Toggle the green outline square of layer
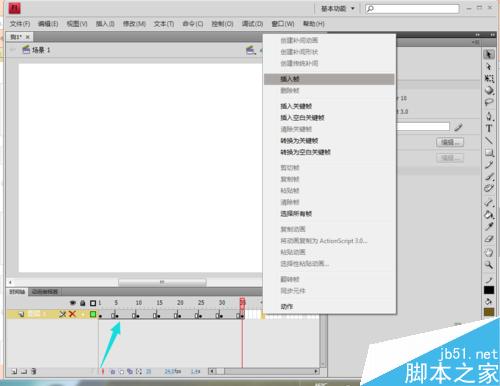 click(x=93, y=314)
